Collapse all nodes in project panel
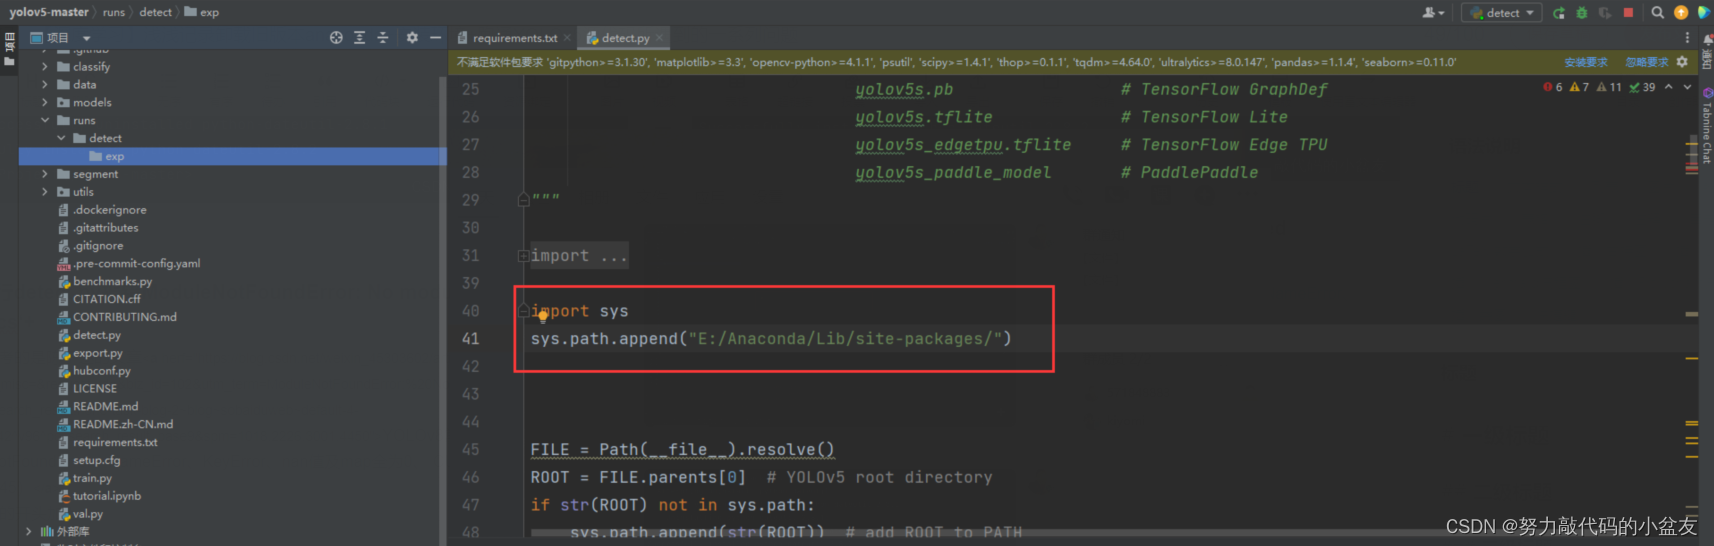The image size is (1714, 546). pos(382,38)
